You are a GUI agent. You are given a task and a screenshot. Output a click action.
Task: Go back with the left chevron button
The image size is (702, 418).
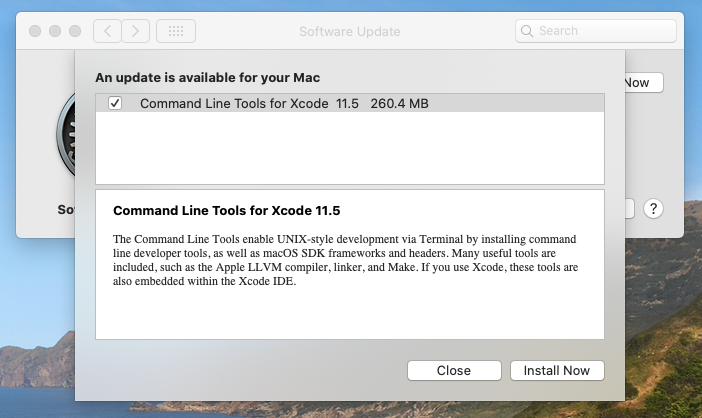click(x=107, y=31)
